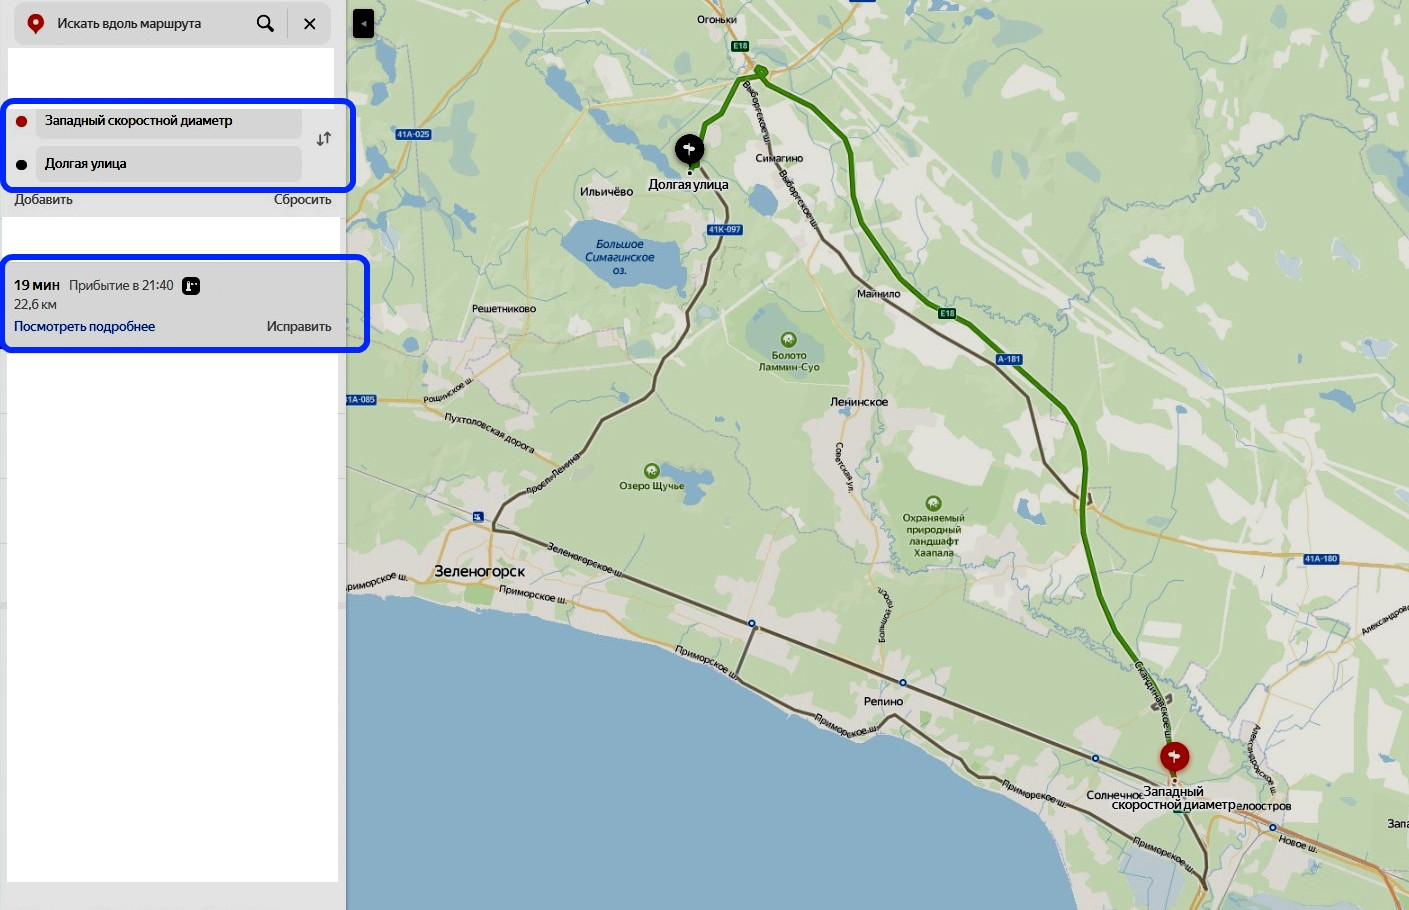Click the black icon next to arrival time
The height and width of the screenshot is (910, 1409).
coord(191,286)
